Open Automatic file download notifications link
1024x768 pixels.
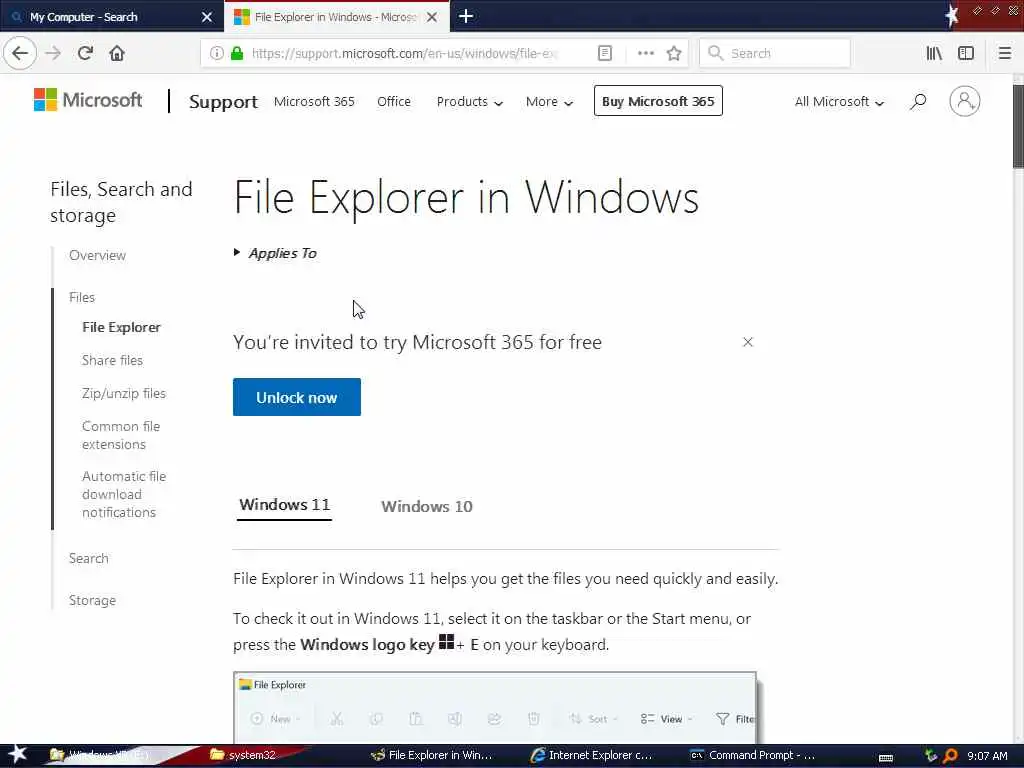[x=124, y=494]
